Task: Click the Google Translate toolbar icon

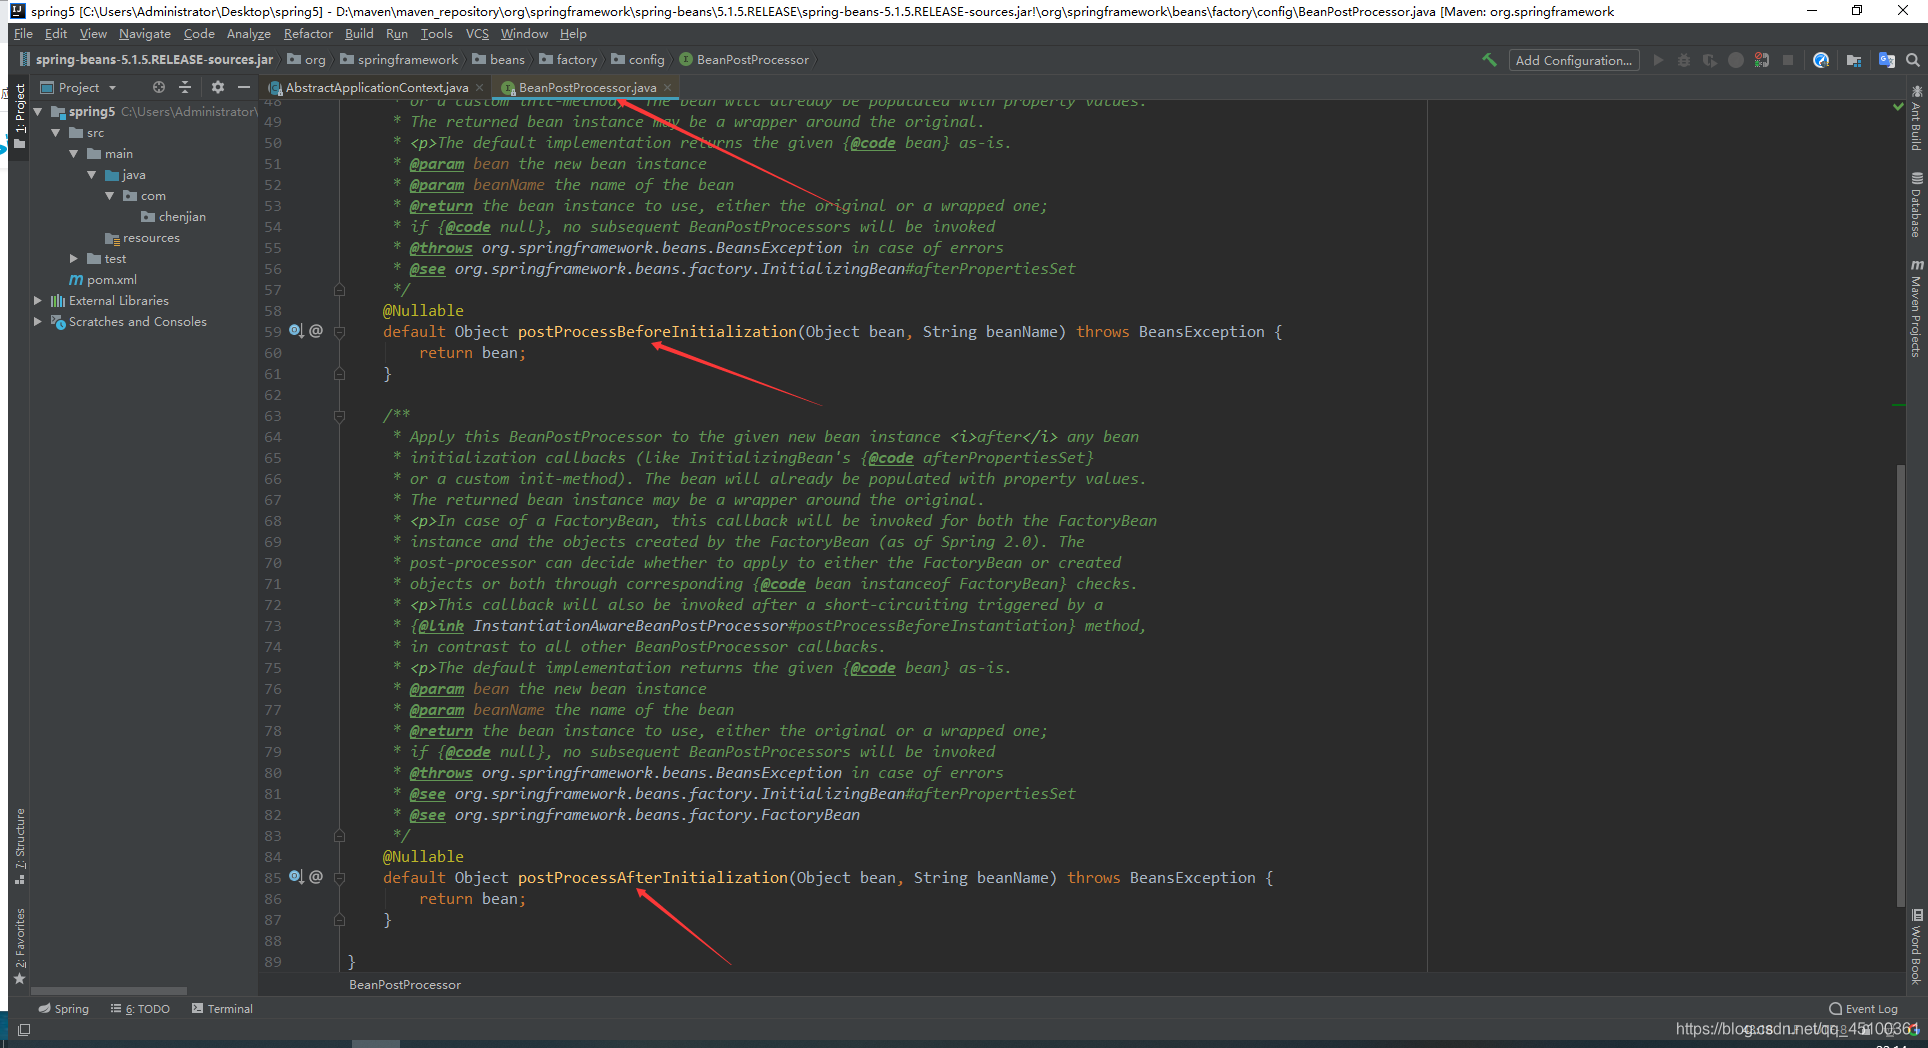Action: (x=1887, y=60)
